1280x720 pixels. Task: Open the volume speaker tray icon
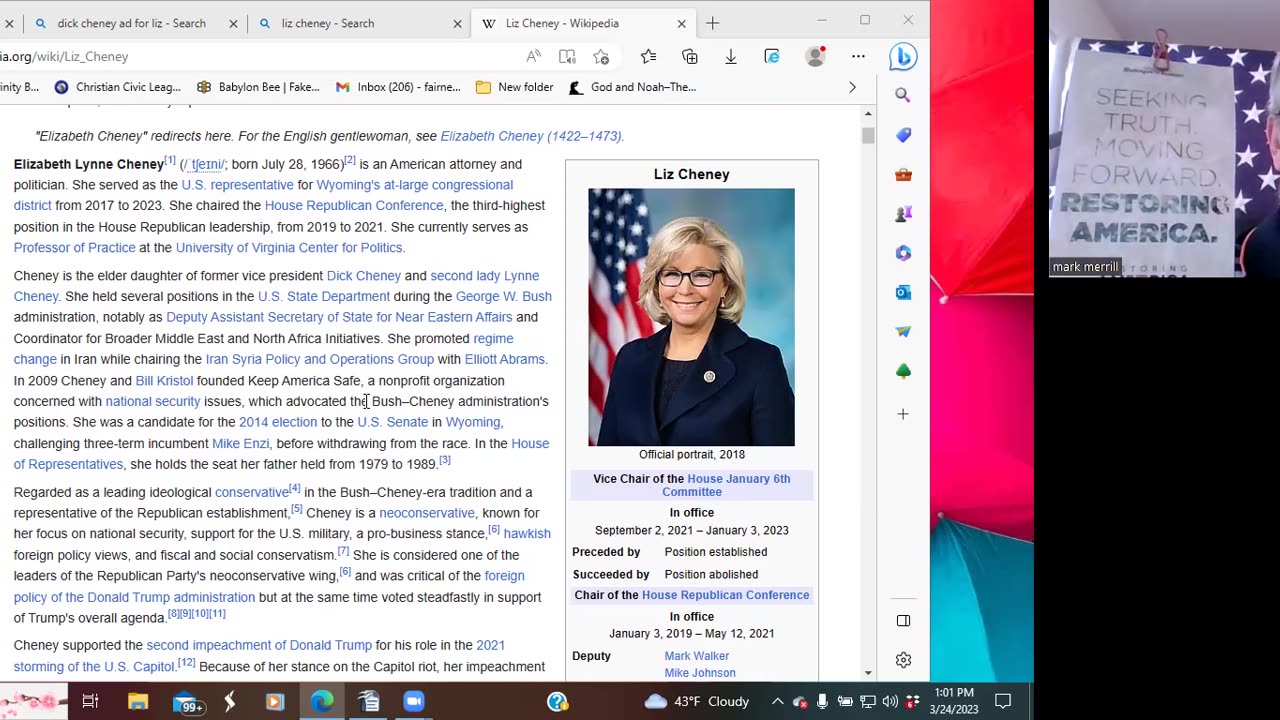pos(890,701)
